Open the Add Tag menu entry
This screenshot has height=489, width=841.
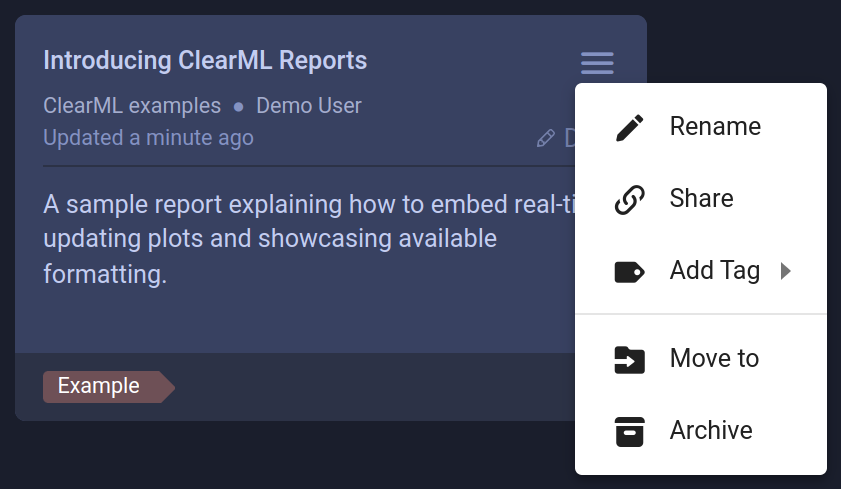[x=714, y=271]
